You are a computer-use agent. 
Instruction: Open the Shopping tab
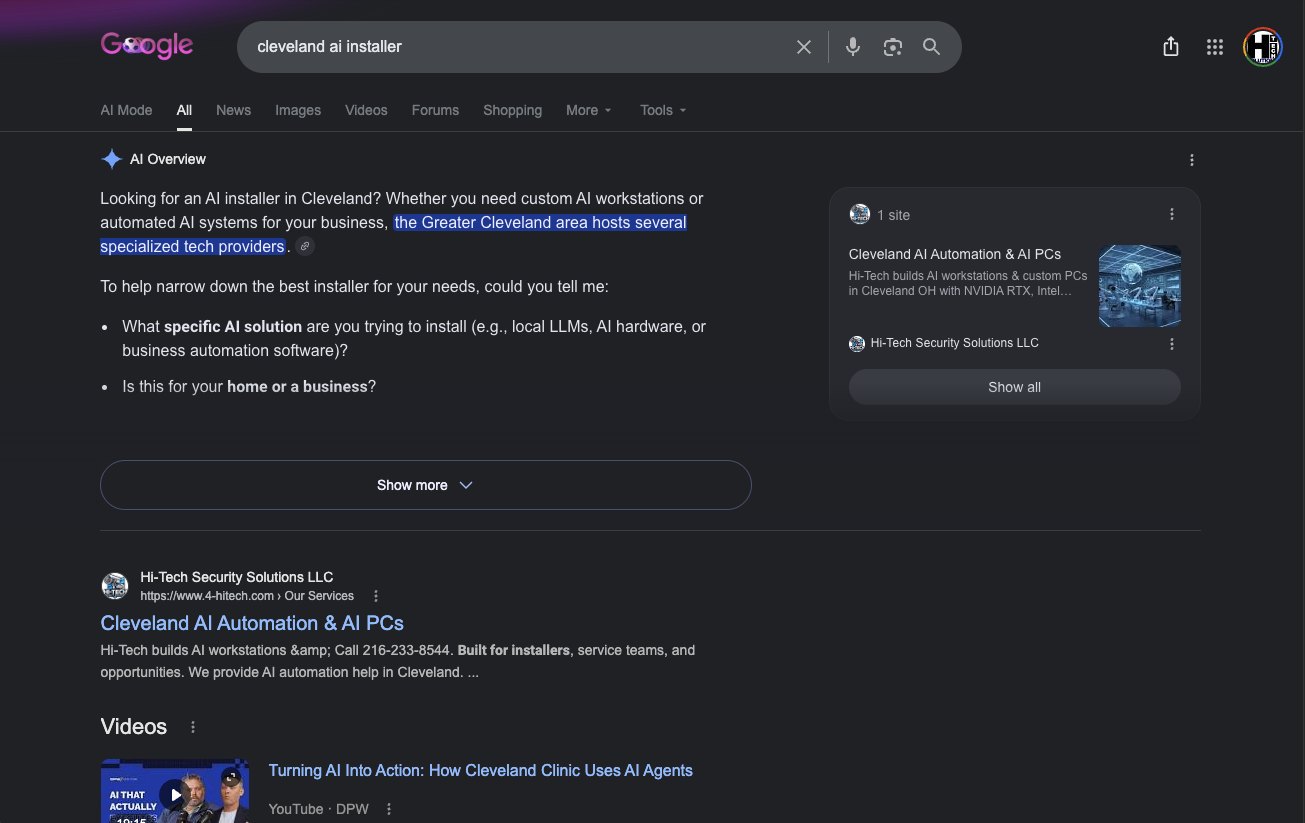(512, 110)
